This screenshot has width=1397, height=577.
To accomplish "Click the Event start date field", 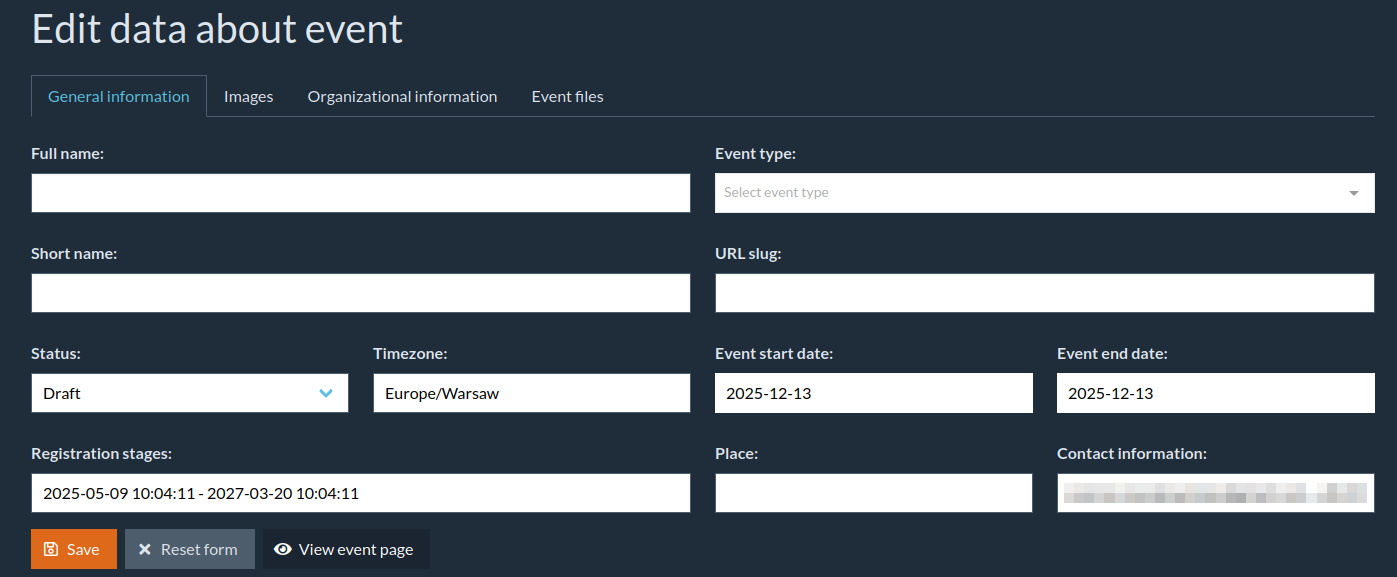I will pos(873,393).
